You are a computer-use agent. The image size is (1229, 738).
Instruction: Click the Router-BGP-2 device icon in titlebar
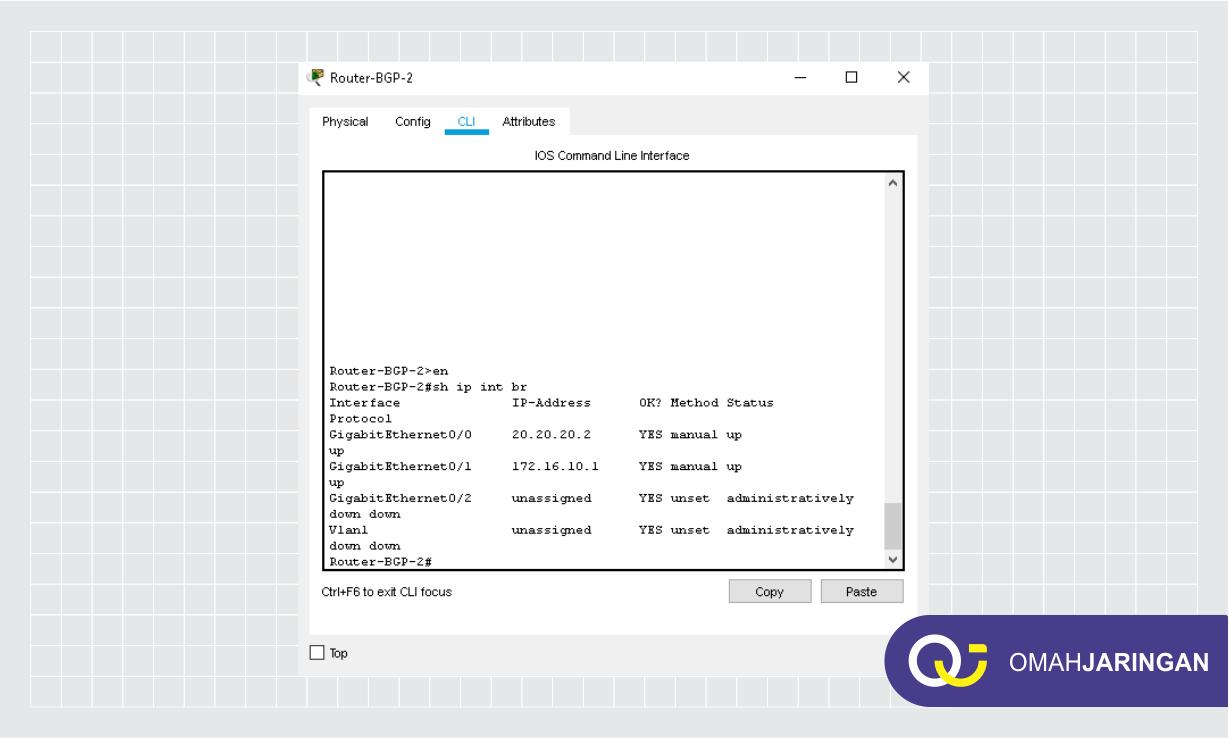317,77
